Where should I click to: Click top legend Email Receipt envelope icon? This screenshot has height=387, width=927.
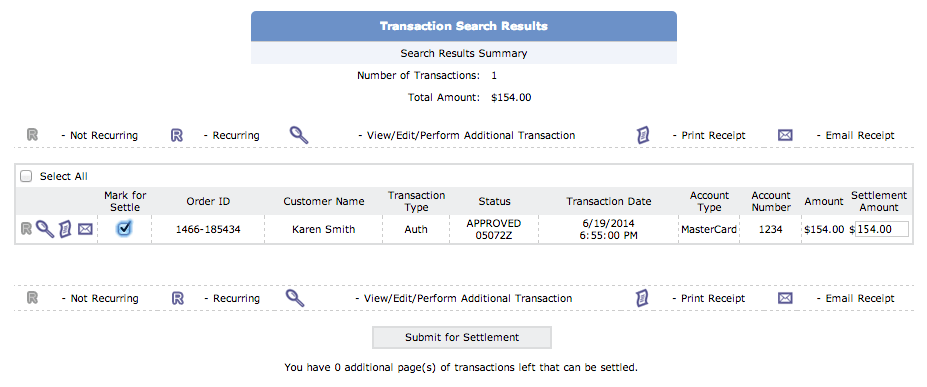click(x=785, y=135)
